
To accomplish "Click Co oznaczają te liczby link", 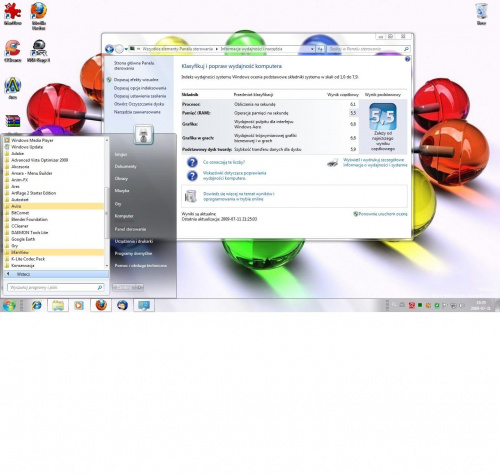I will pos(224,162).
